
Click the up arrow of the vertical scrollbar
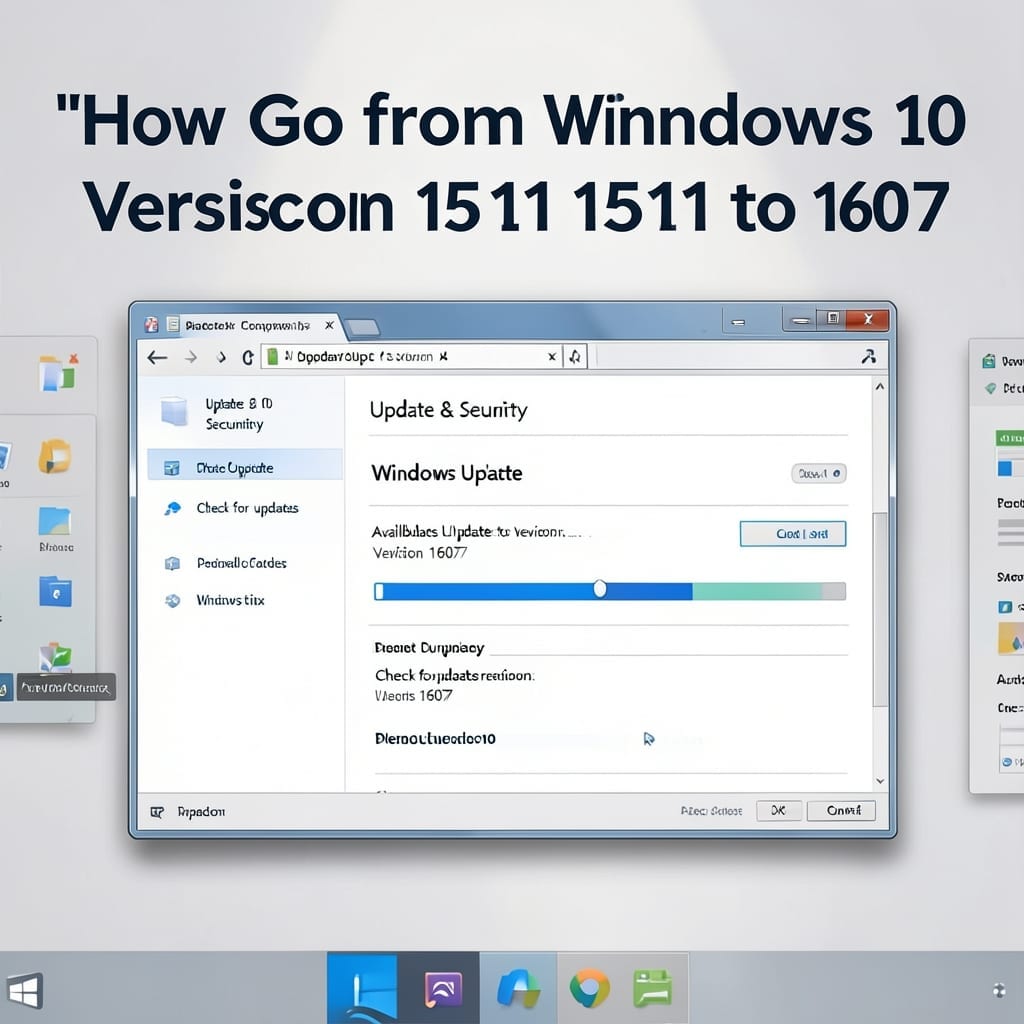(x=880, y=387)
